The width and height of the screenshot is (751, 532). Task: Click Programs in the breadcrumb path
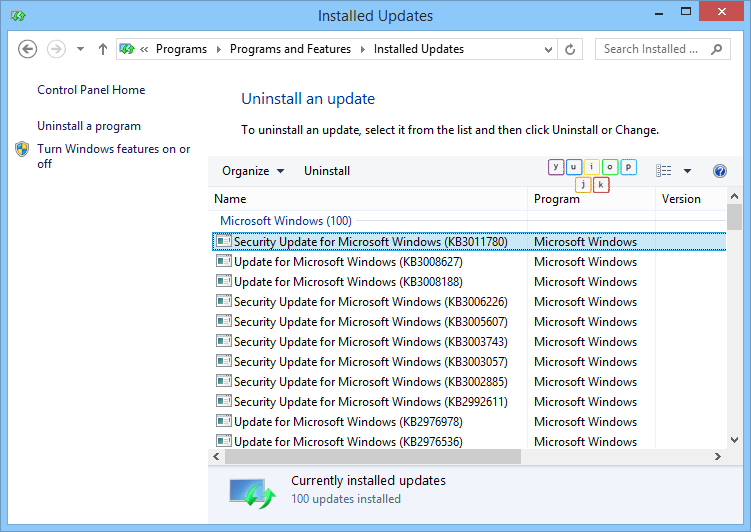[x=182, y=49]
